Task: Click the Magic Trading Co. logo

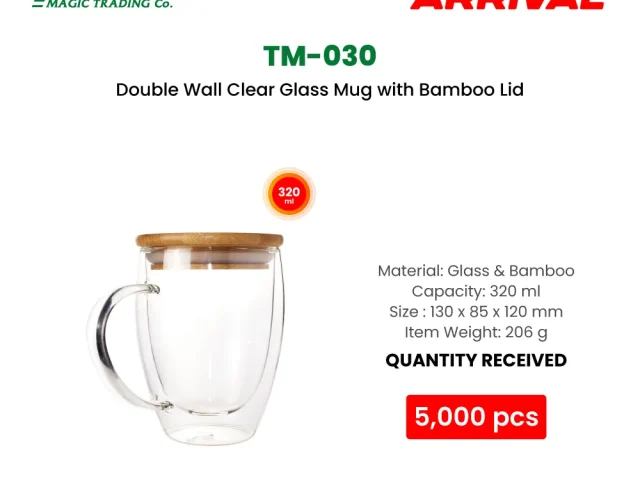Action: point(102,4)
